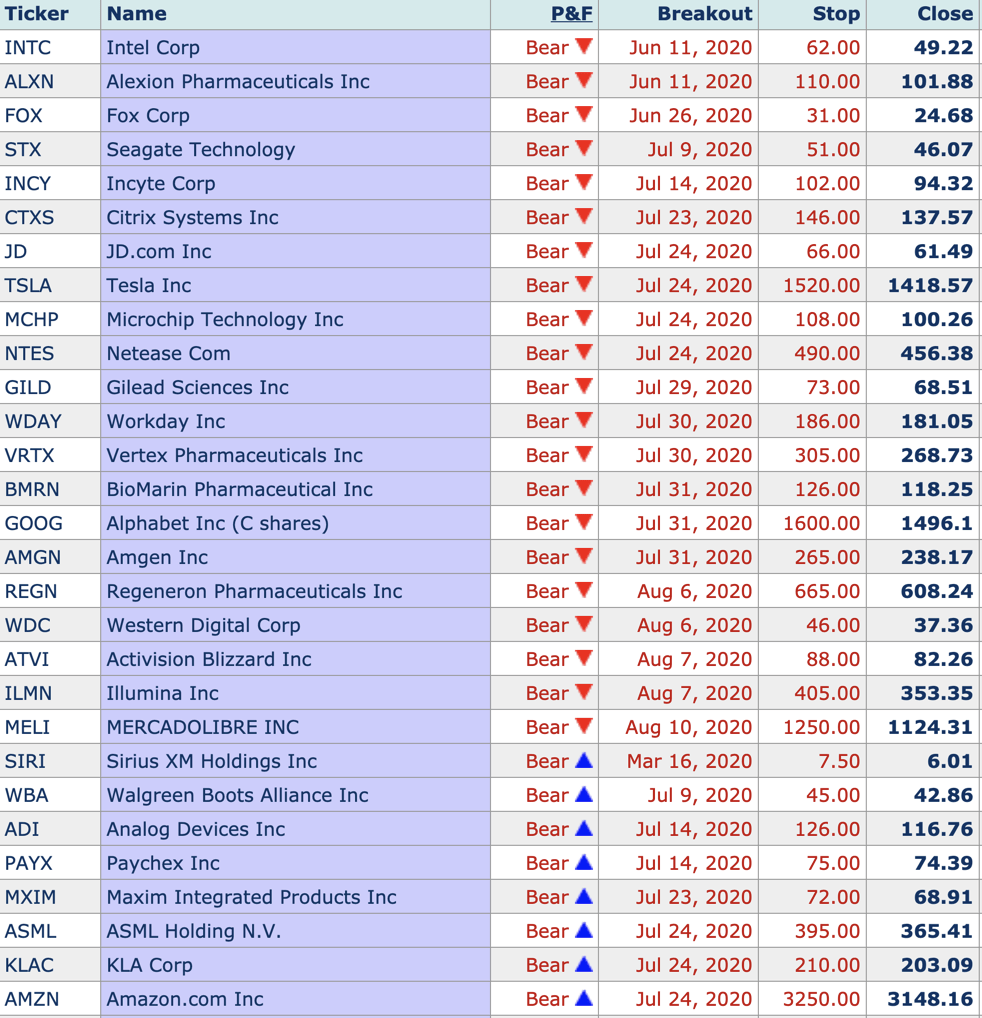Click the Close column header
This screenshot has height=1018, width=982.
(944, 14)
